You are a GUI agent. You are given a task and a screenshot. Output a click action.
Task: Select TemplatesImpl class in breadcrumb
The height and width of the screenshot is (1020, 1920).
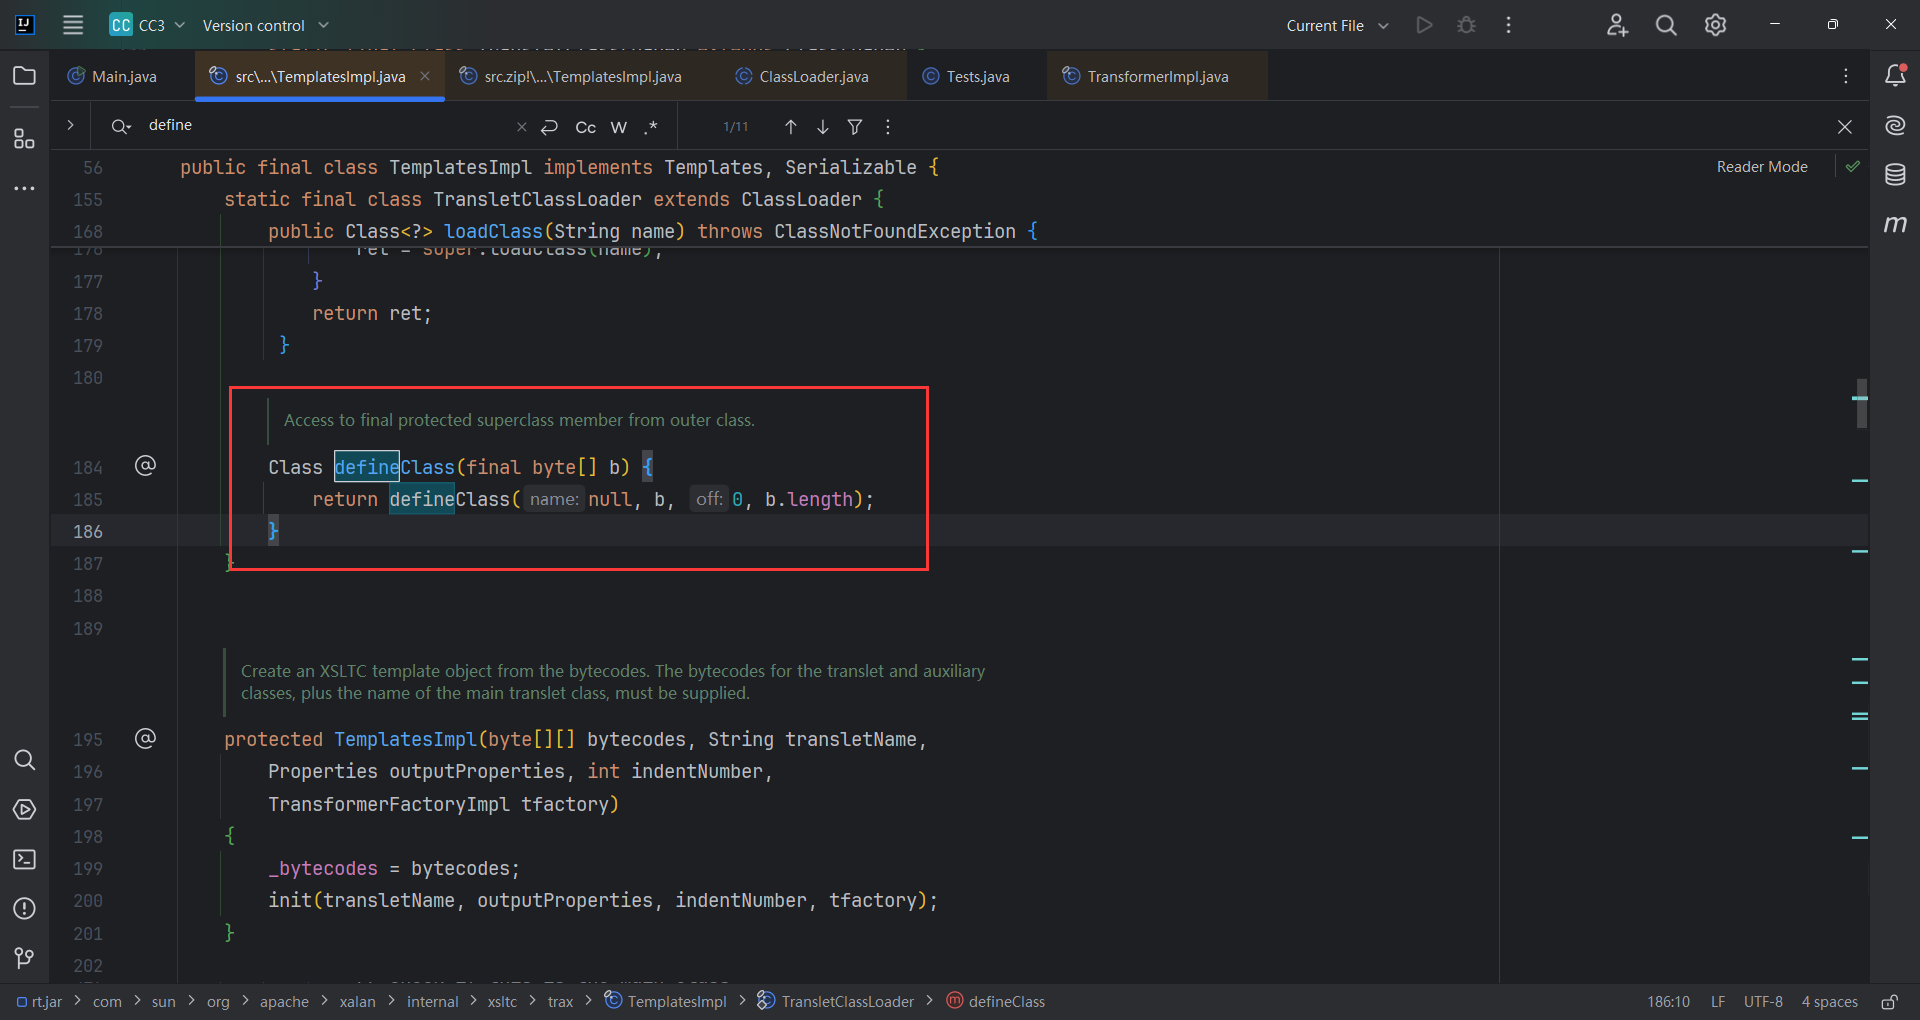666,1002
